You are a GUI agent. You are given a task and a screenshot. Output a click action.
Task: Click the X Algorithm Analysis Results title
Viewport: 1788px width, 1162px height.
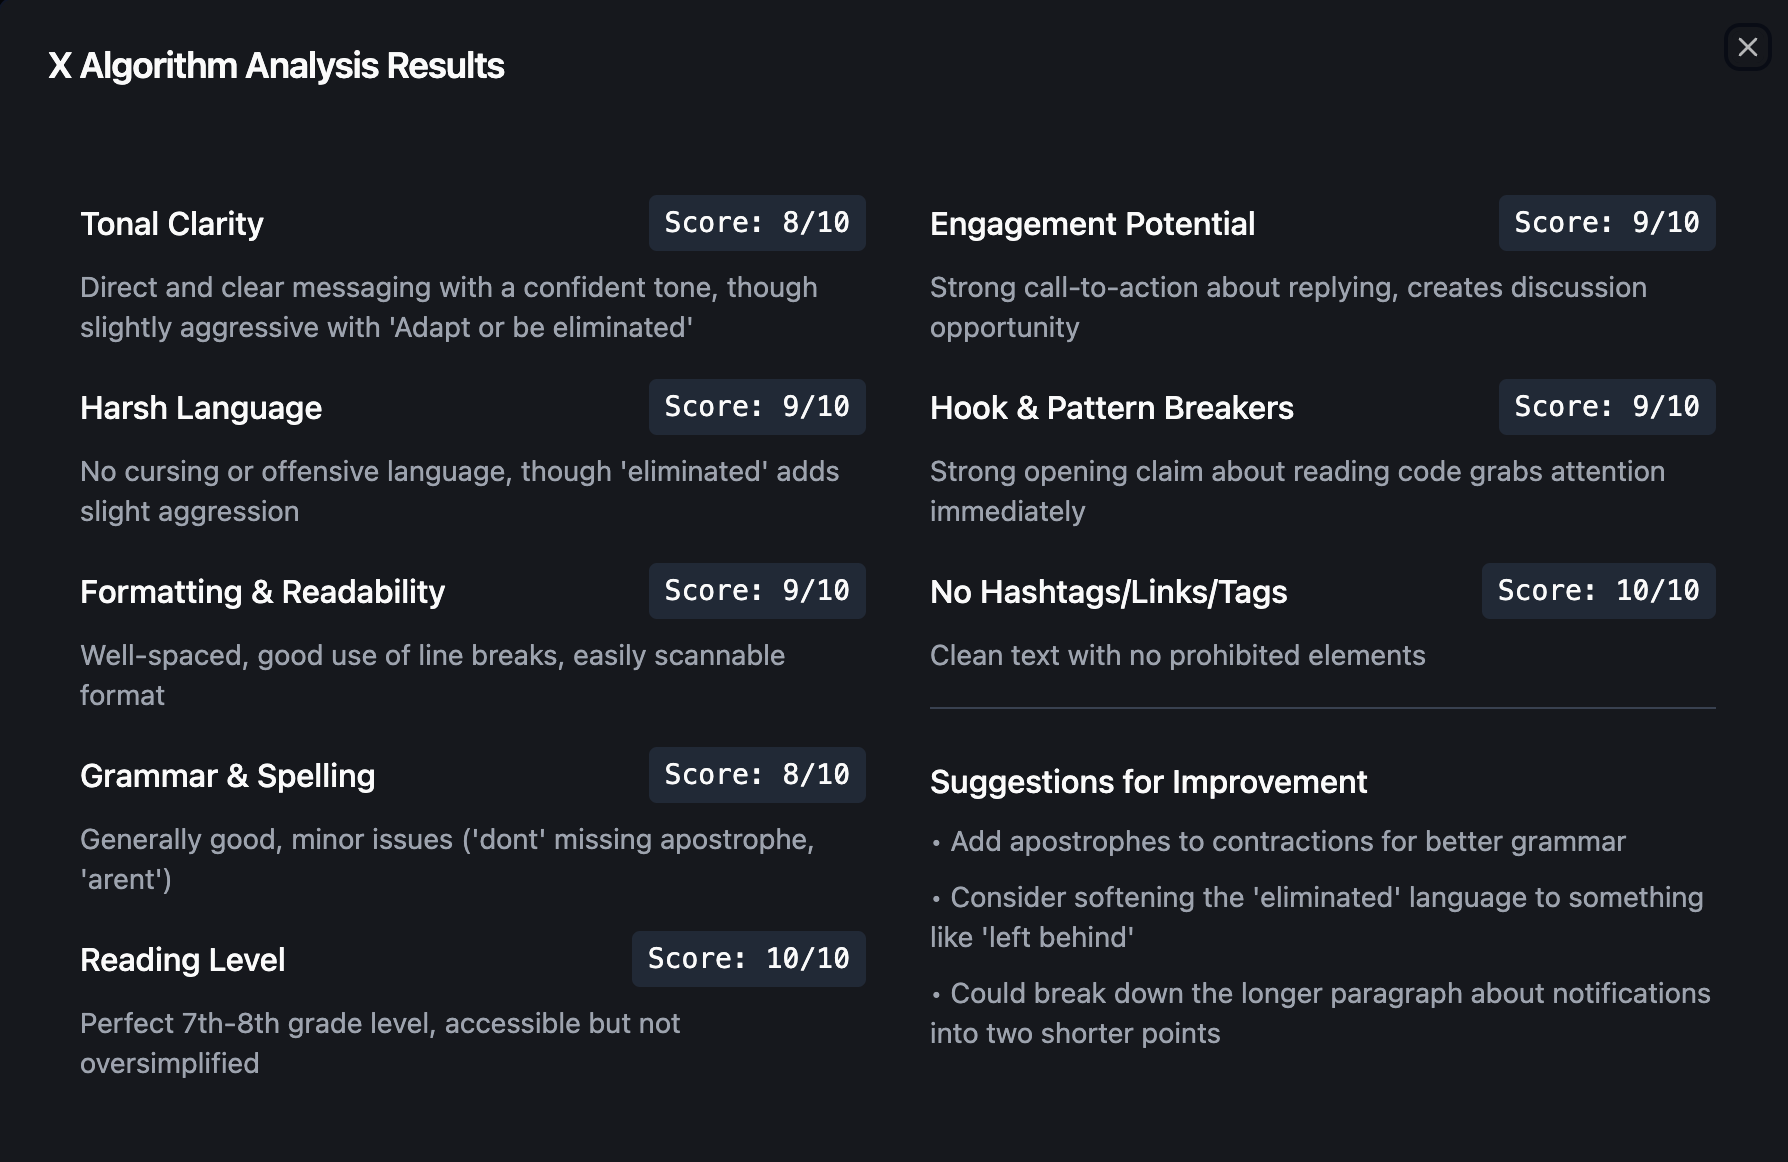276,66
